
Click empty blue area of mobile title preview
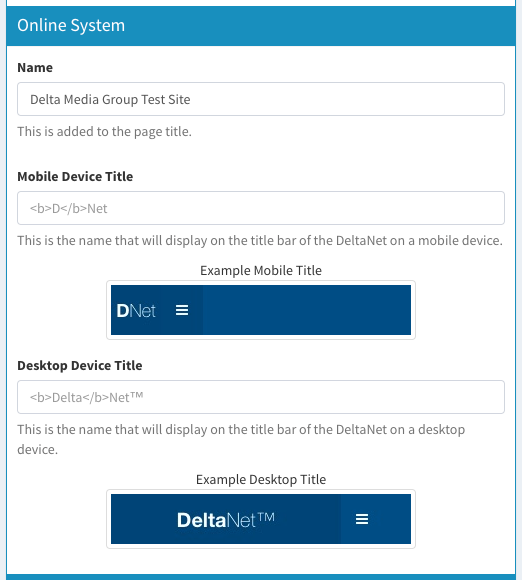307,310
